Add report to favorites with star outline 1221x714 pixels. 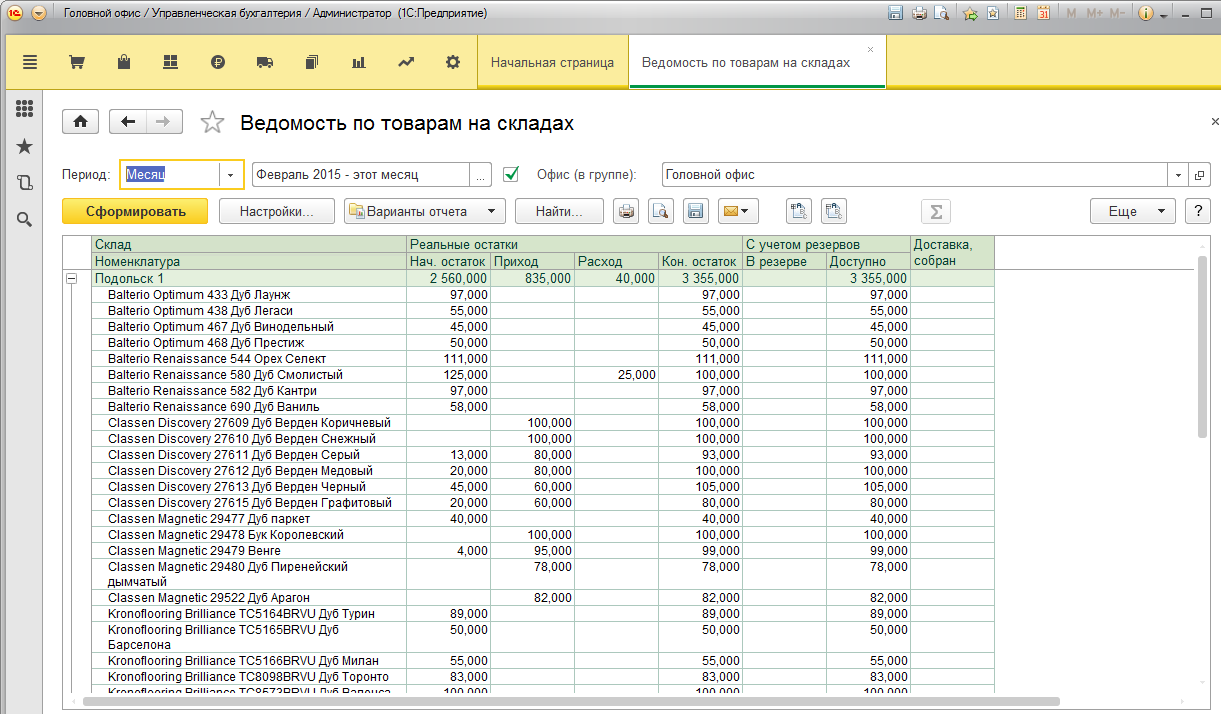pyautogui.click(x=212, y=122)
